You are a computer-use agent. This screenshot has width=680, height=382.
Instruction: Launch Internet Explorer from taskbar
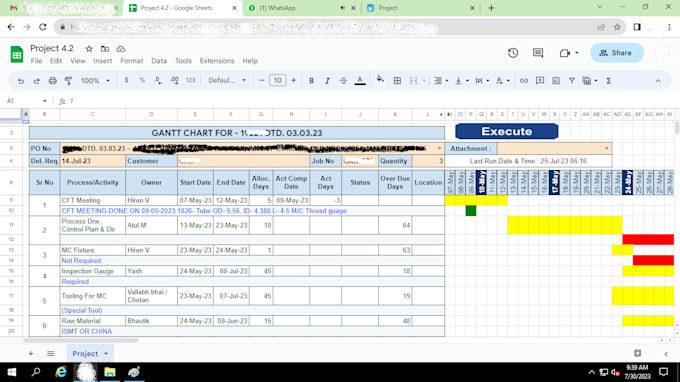coord(61,372)
